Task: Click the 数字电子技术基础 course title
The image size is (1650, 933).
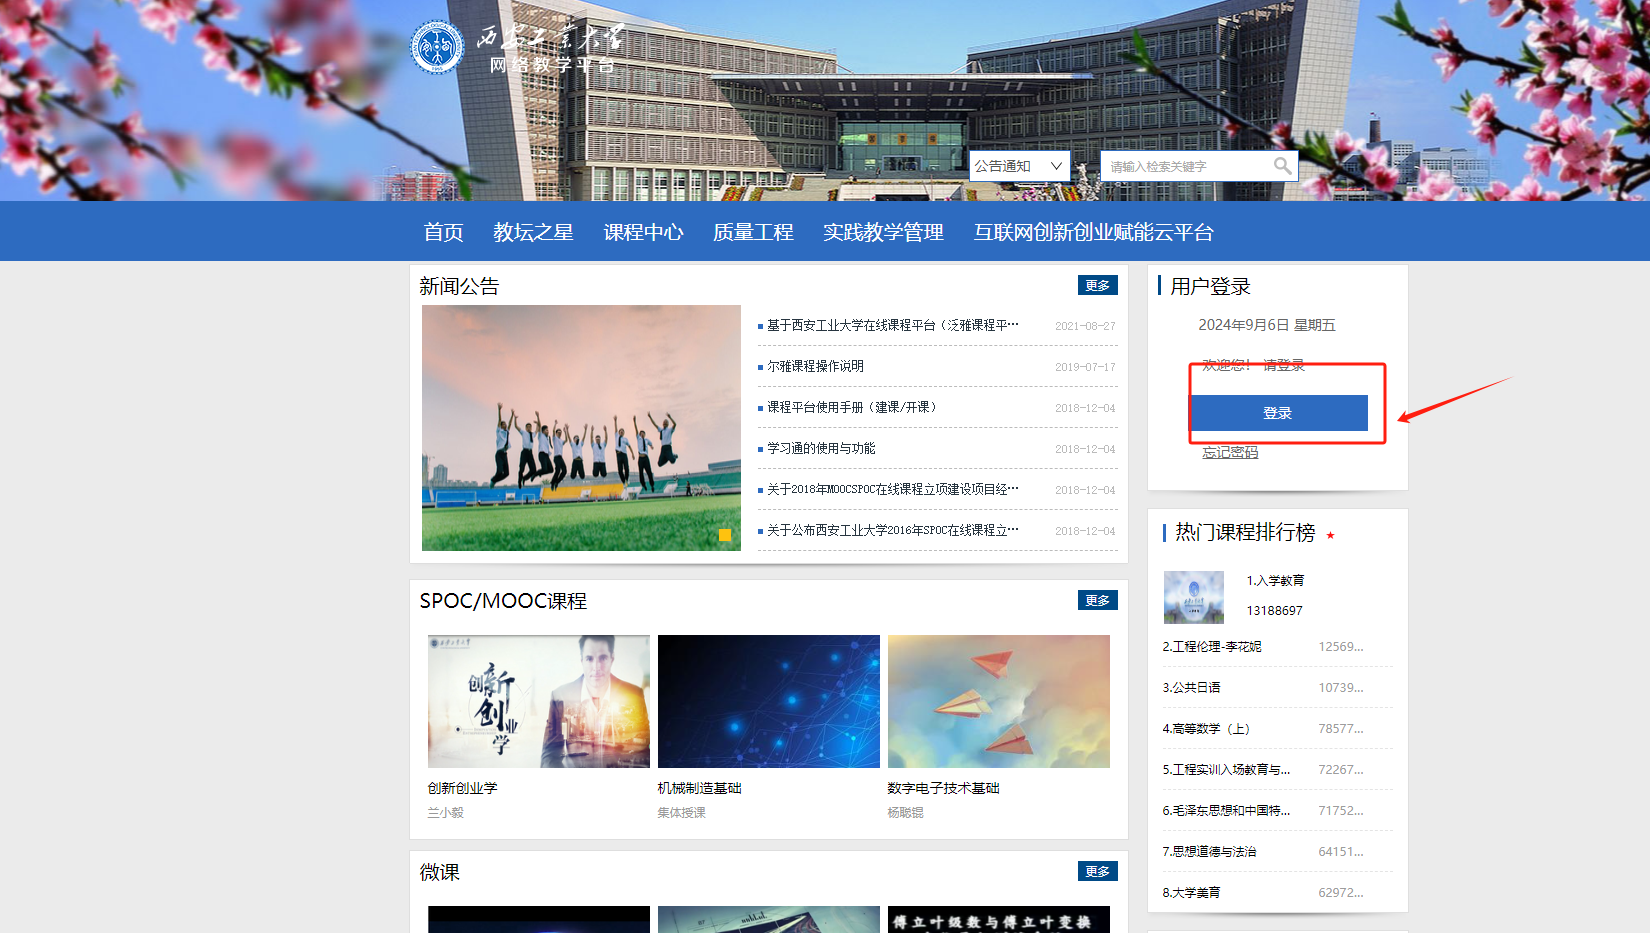Action: 944,788
